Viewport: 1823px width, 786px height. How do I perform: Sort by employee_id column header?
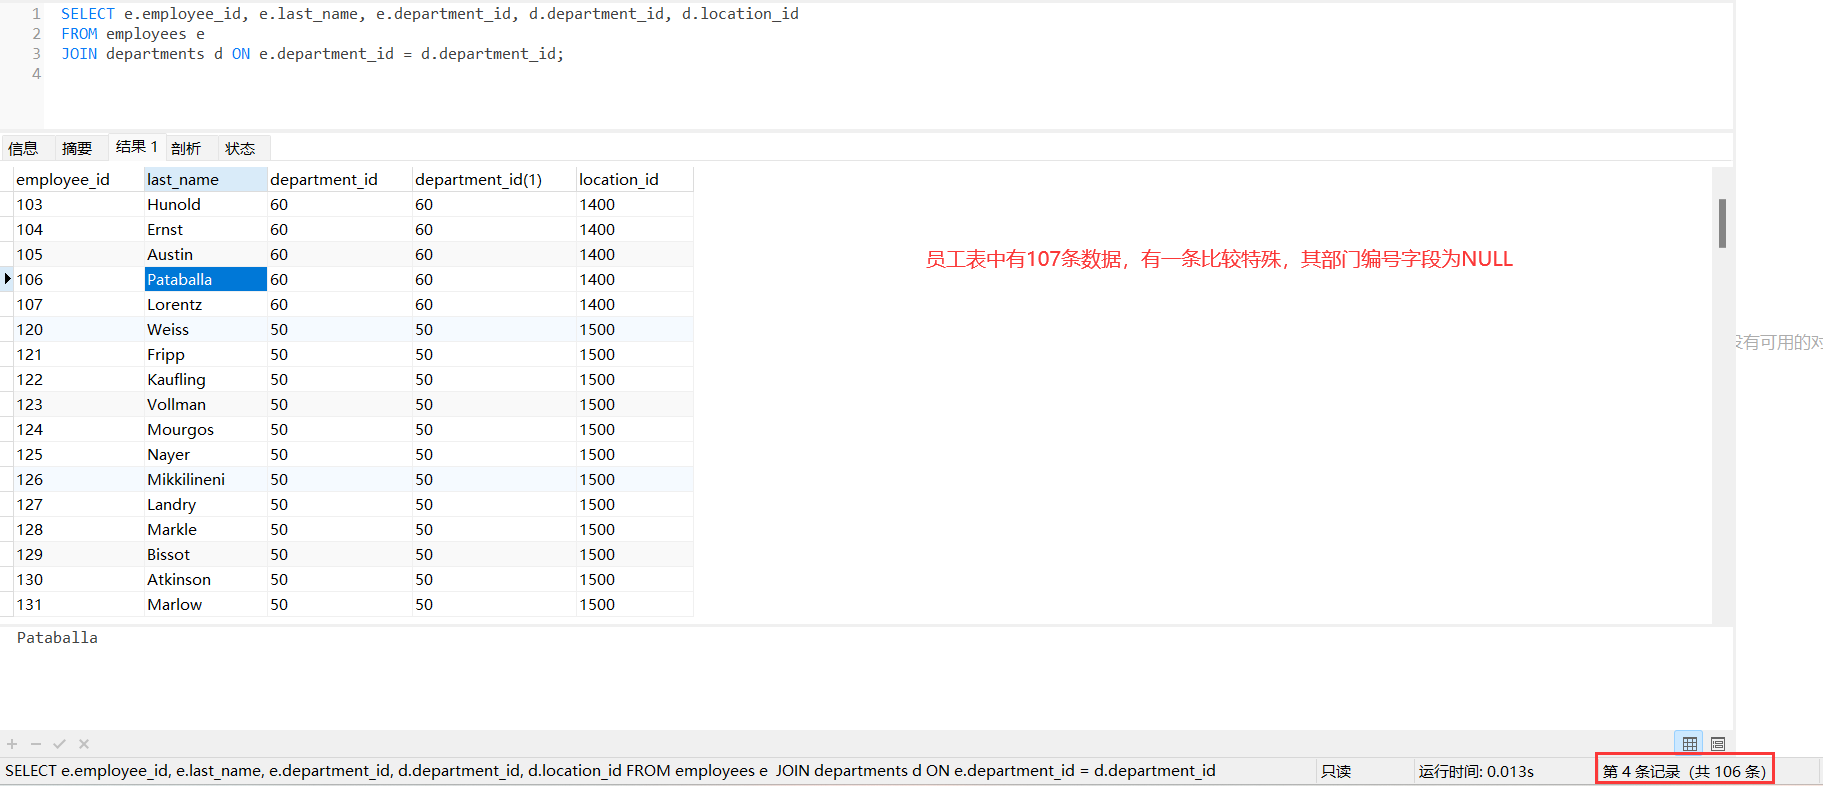coord(78,179)
